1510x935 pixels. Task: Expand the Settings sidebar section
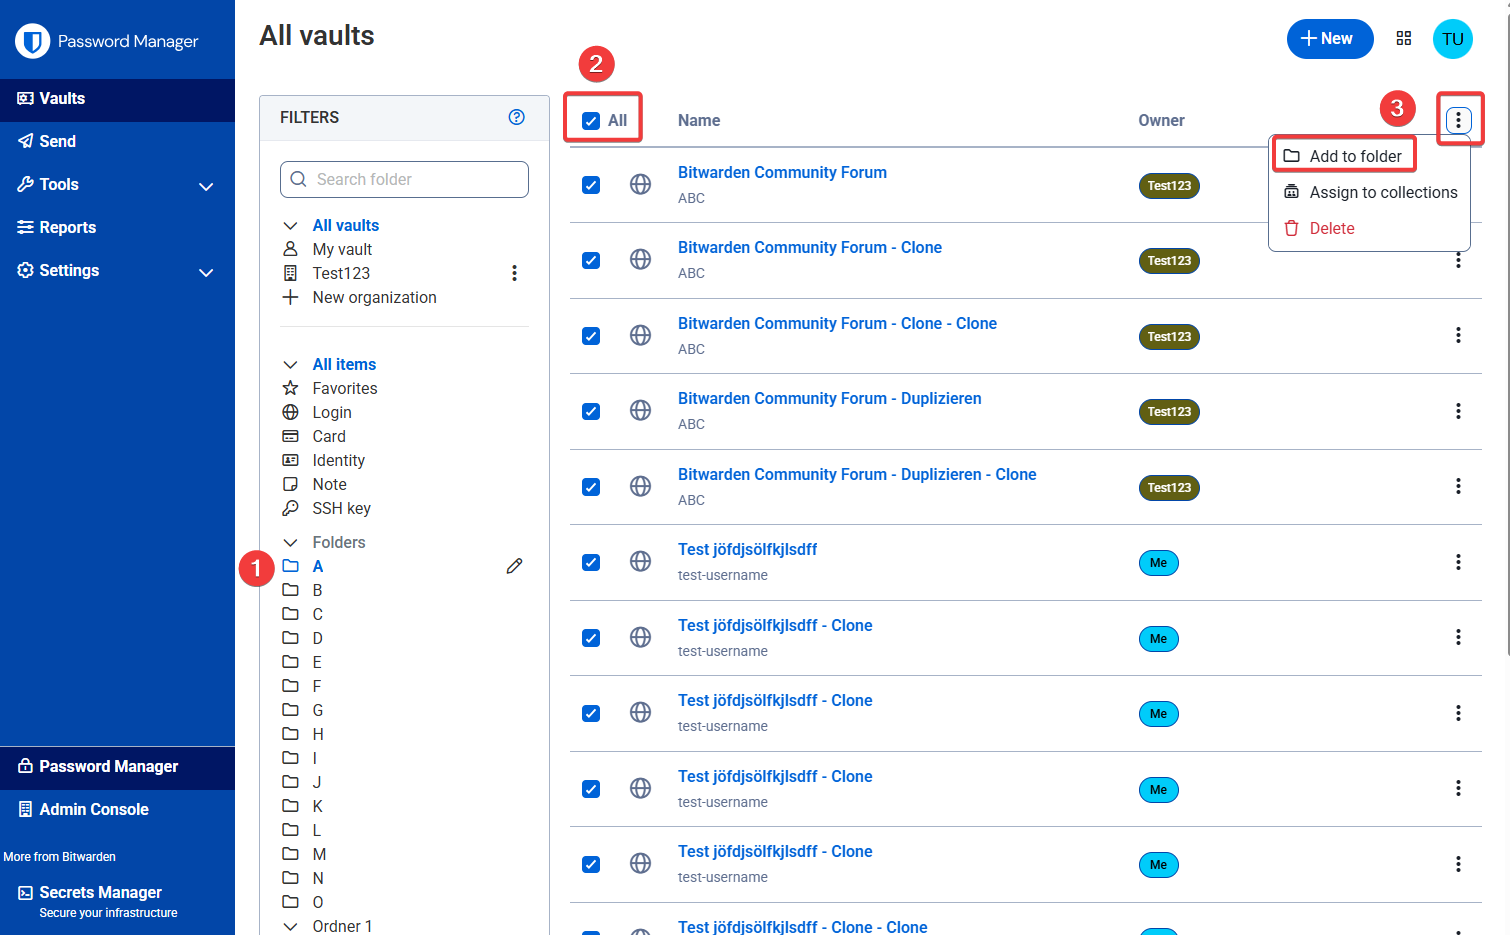tap(205, 272)
